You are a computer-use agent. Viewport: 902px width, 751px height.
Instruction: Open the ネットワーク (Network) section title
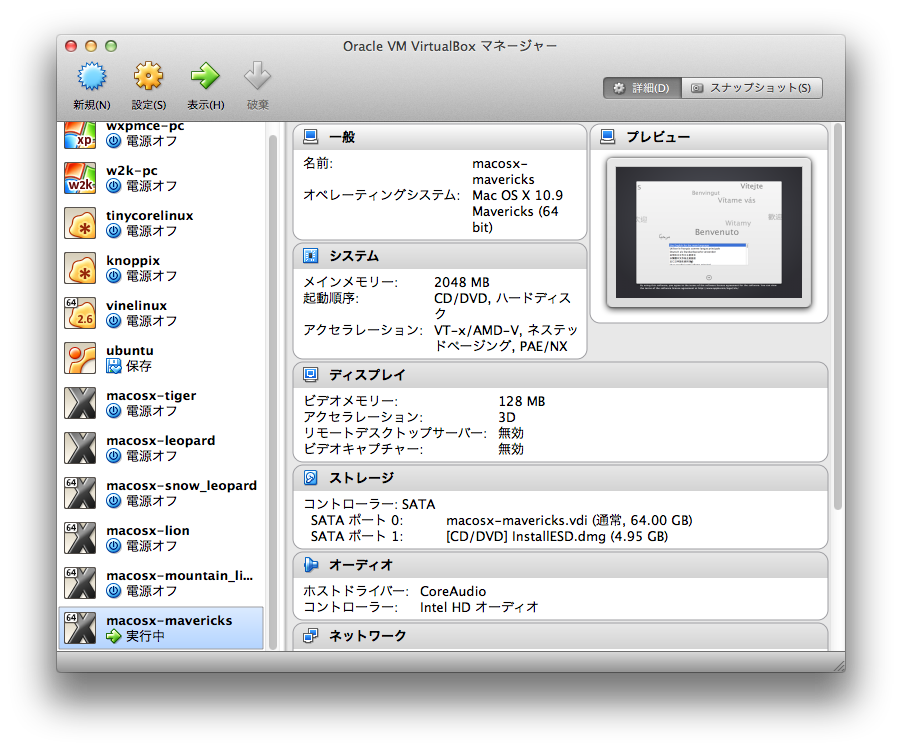pos(367,636)
